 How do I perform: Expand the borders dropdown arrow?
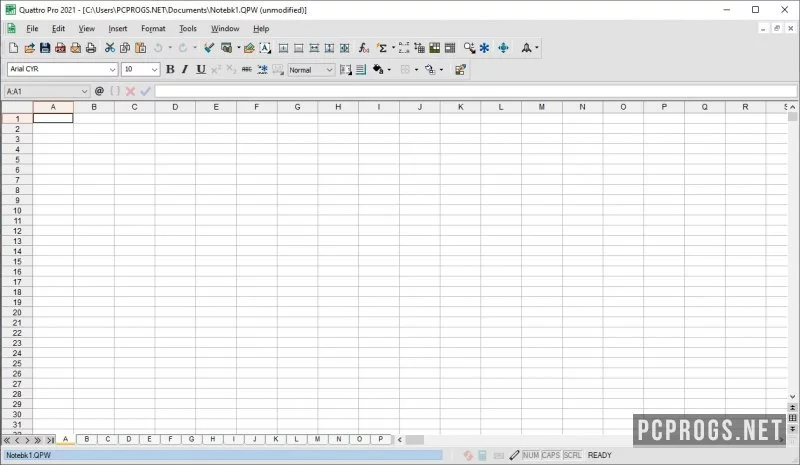coord(416,69)
